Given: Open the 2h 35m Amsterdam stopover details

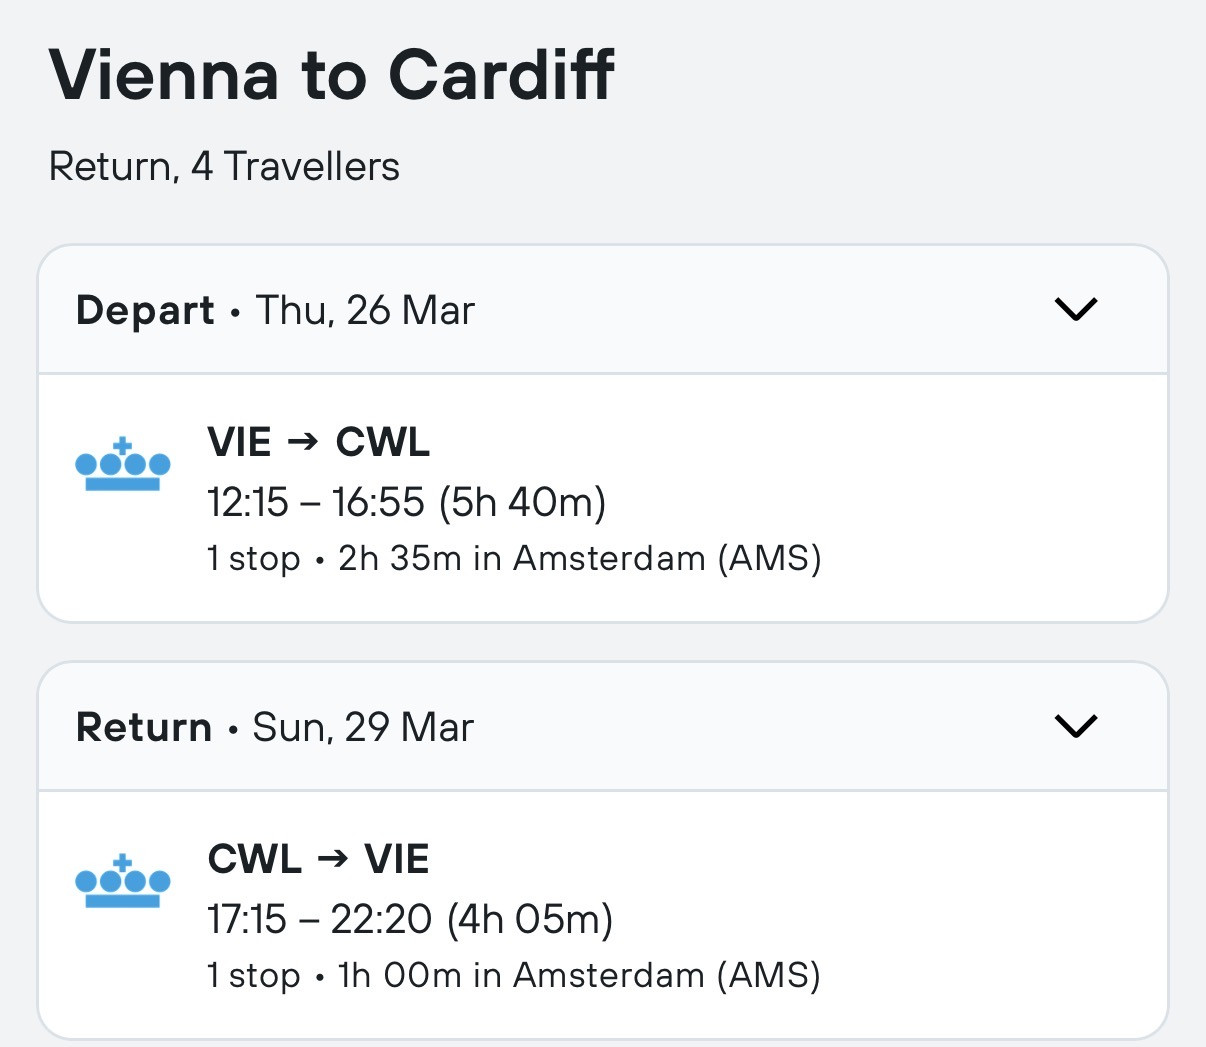Looking at the screenshot, I should point(580,558).
